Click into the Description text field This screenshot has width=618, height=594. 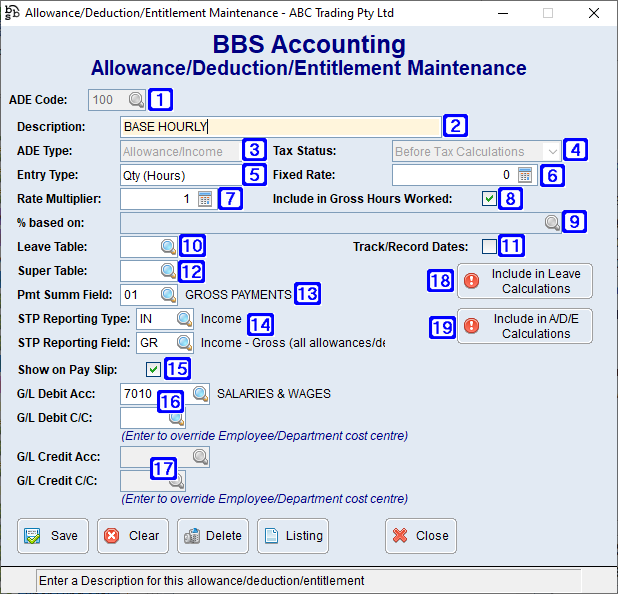click(281, 127)
